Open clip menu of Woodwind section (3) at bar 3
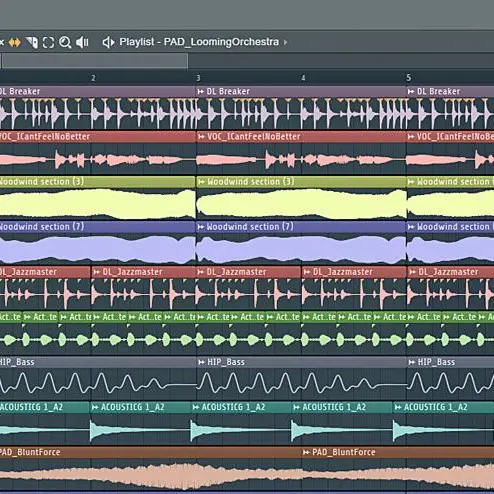This screenshot has width=494, height=494. click(x=201, y=182)
